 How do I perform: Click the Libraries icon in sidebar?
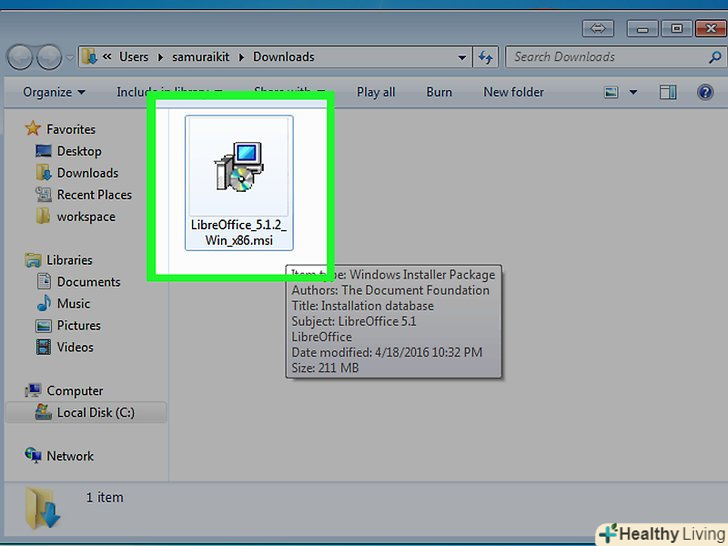pyautogui.click(x=32, y=260)
